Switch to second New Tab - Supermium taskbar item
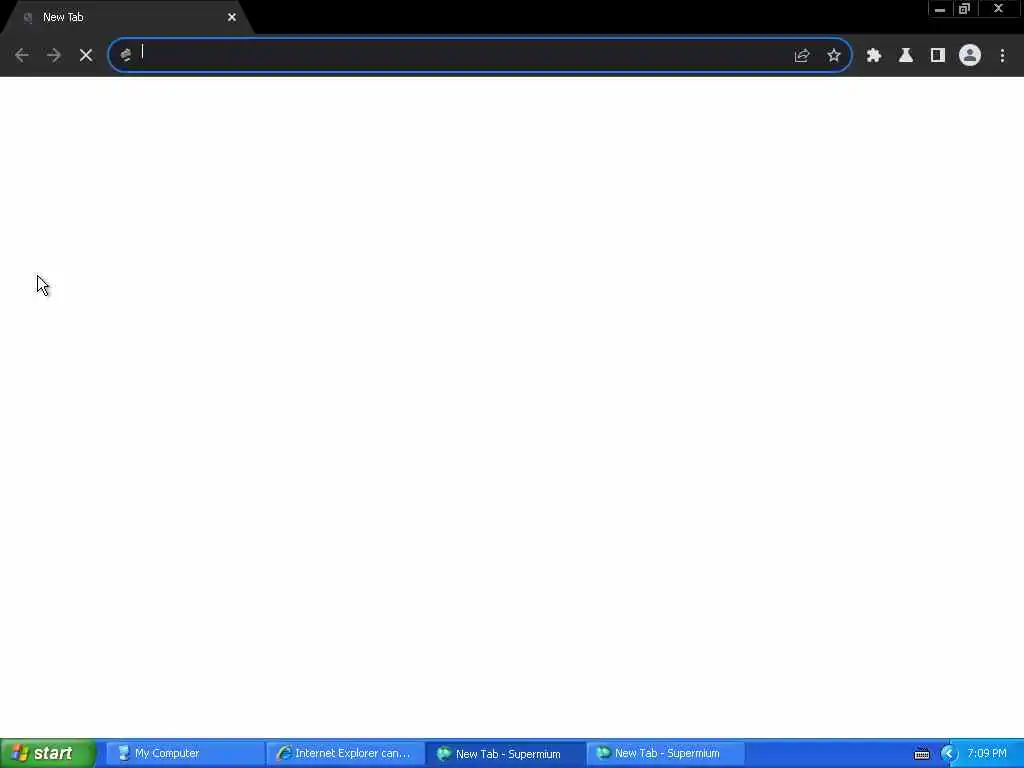Viewport: 1024px width, 768px height. pyautogui.click(x=666, y=754)
